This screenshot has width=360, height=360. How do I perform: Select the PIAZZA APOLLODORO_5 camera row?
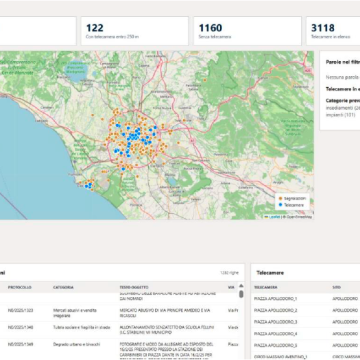[305, 345]
